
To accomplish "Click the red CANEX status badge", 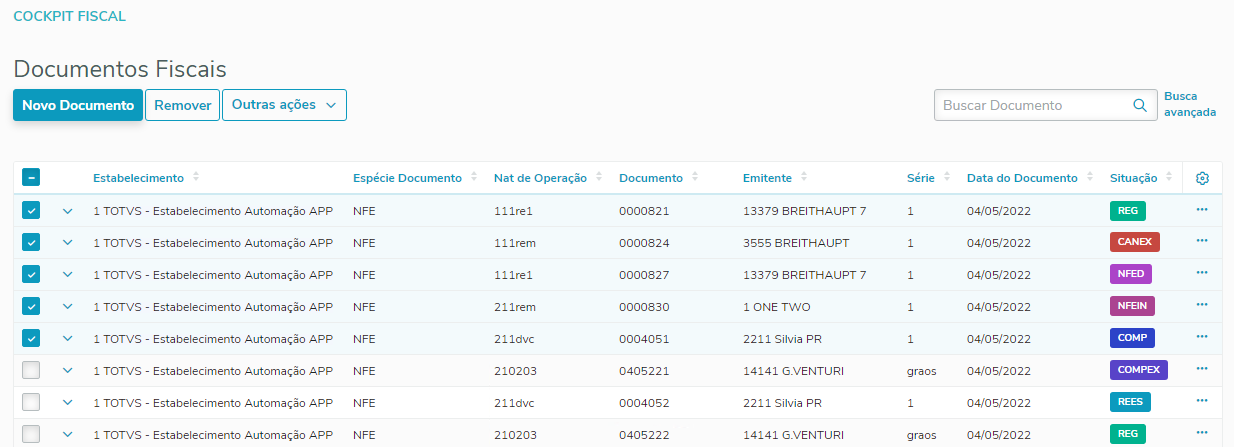I will coord(1135,242).
